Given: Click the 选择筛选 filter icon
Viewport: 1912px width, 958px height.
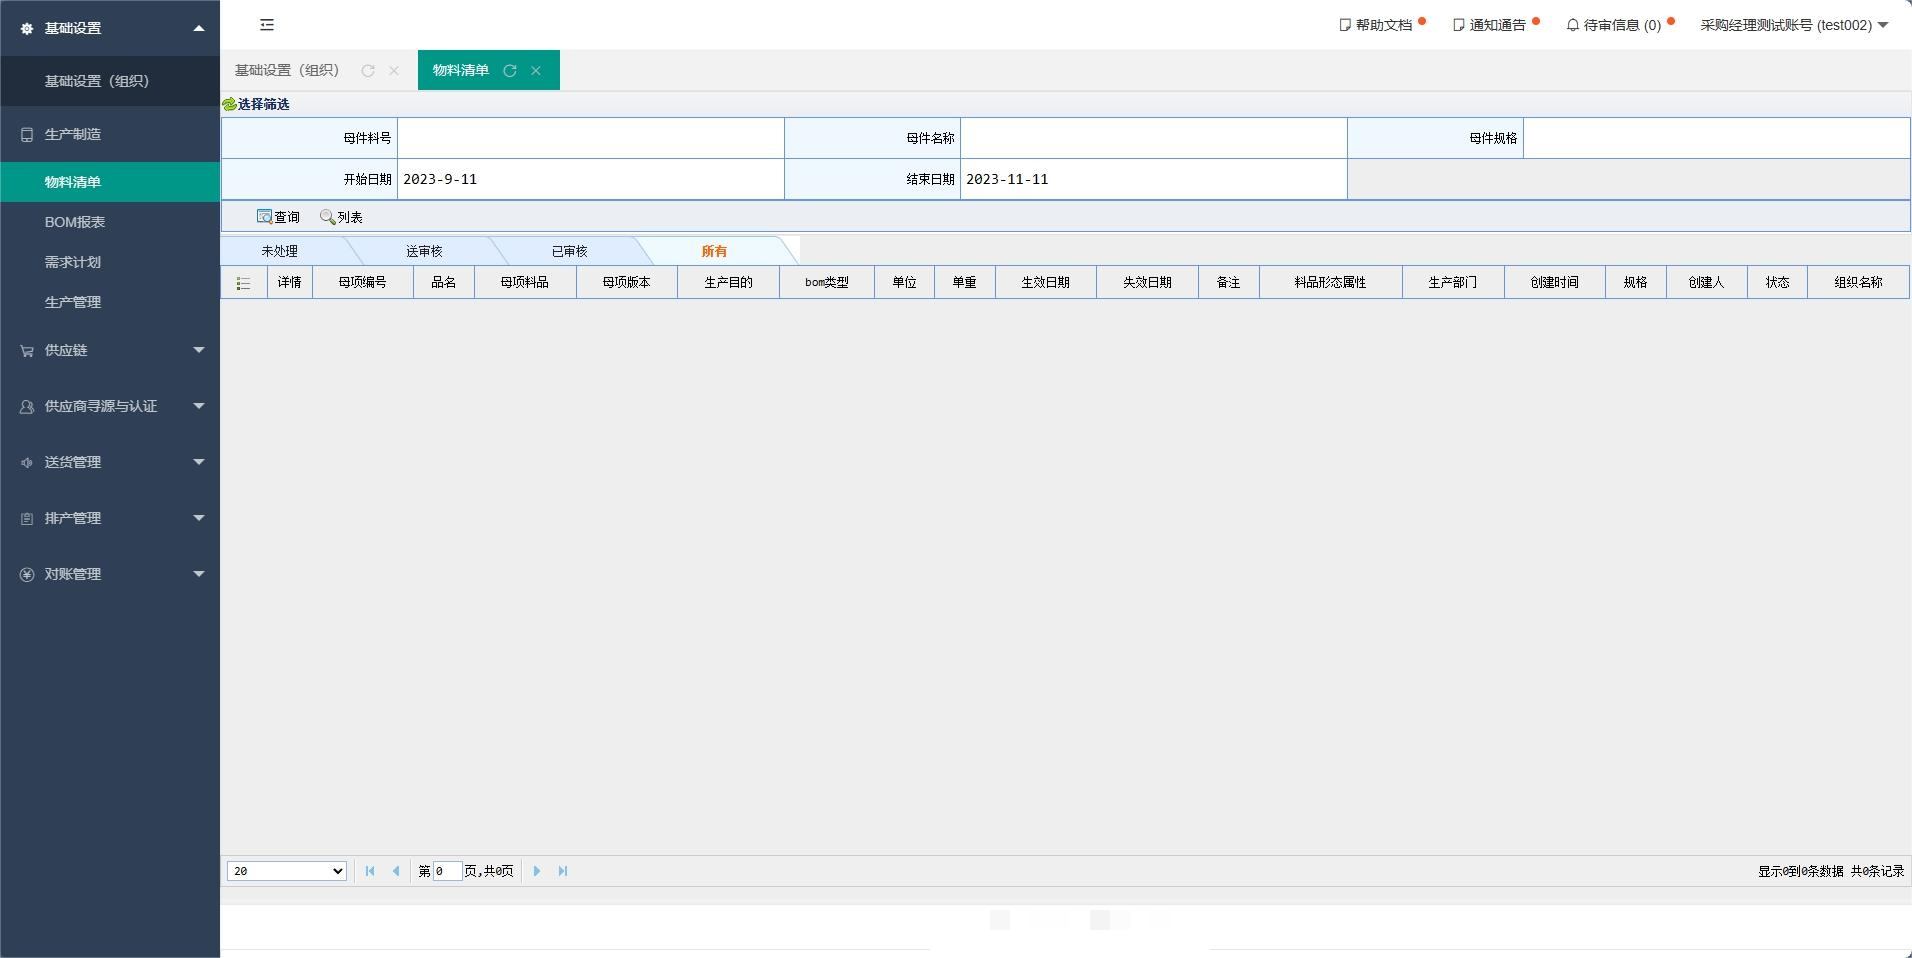Looking at the screenshot, I should pyautogui.click(x=229, y=104).
